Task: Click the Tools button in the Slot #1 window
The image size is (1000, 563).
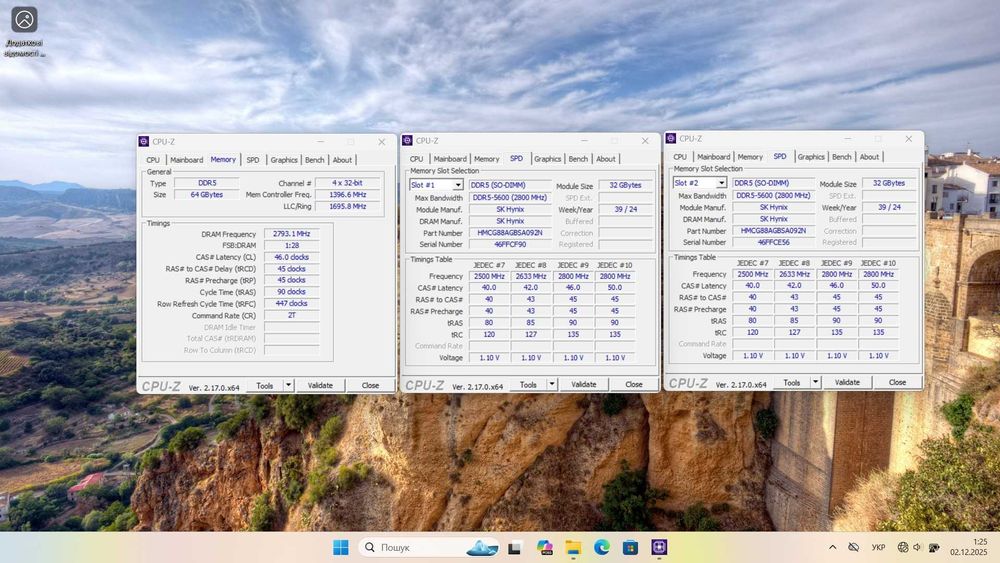Action: click(528, 384)
